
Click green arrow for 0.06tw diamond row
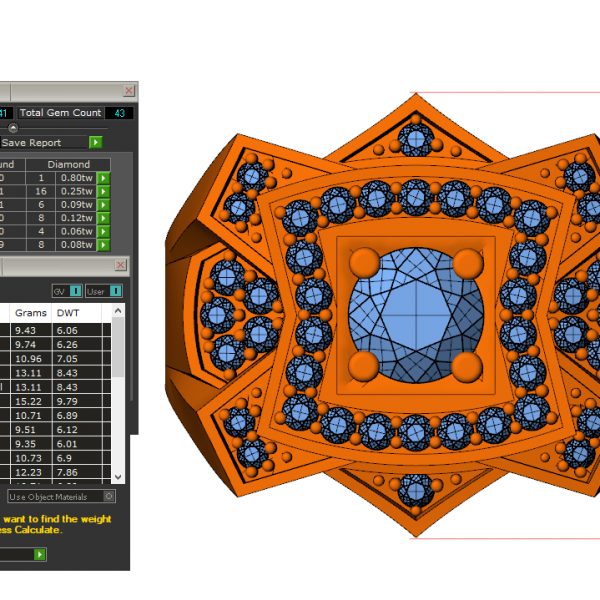coord(102,231)
